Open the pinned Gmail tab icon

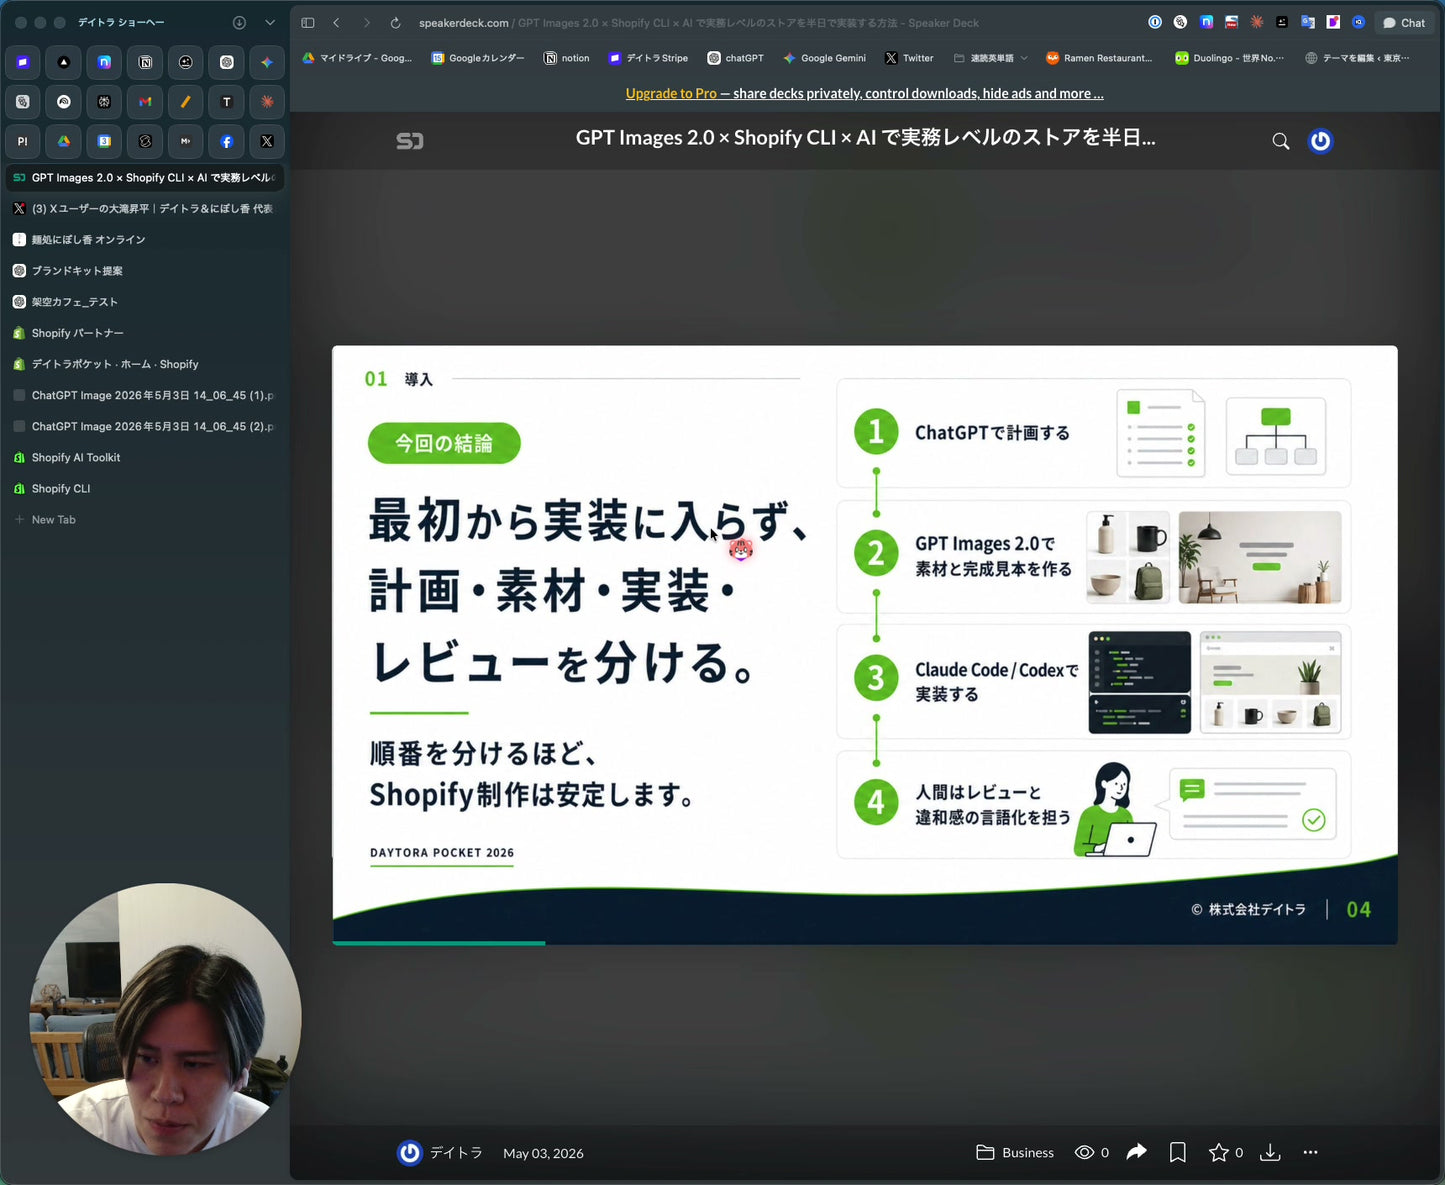pos(145,101)
